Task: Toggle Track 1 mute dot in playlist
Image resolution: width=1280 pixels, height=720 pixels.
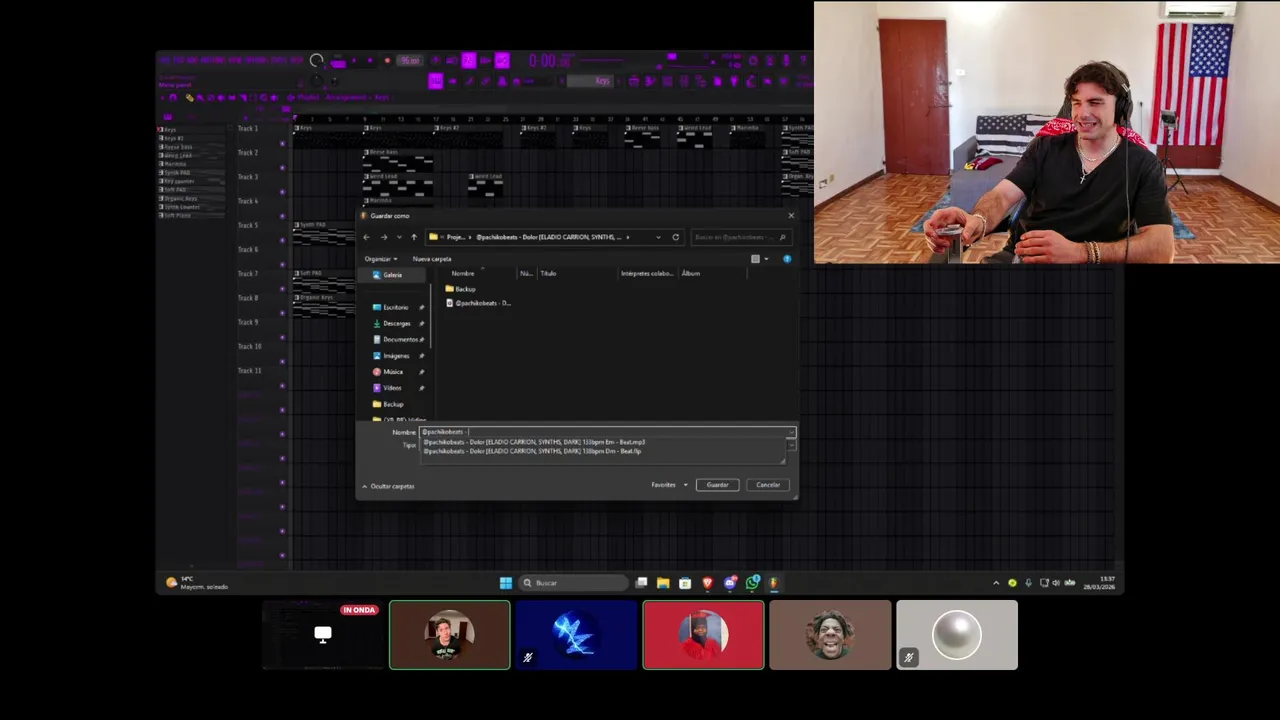Action: pyautogui.click(x=282, y=143)
